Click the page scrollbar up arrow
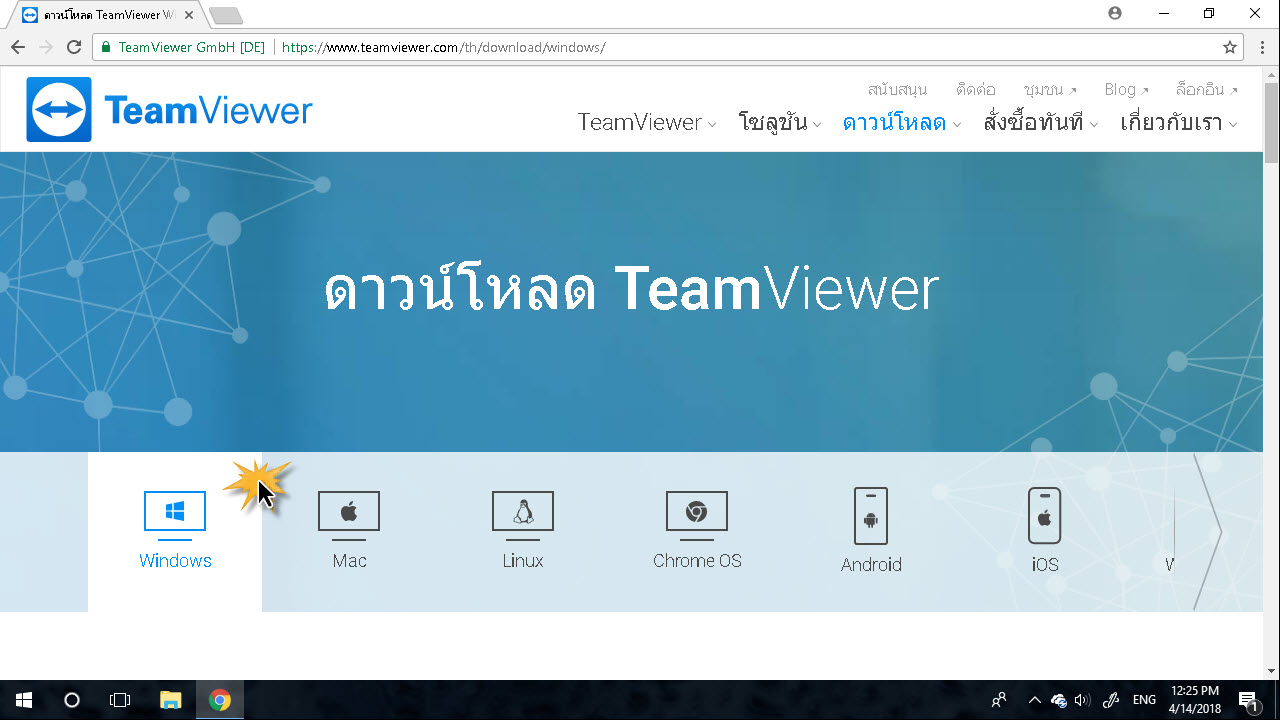1280x720 pixels. 1271,75
